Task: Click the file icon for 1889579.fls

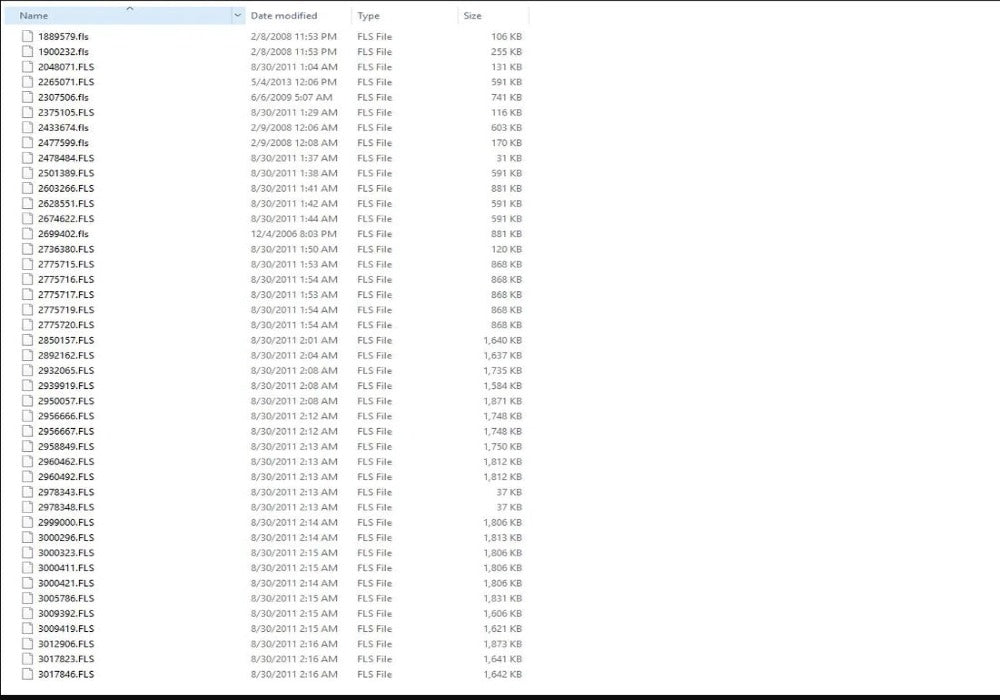Action: (x=28, y=37)
